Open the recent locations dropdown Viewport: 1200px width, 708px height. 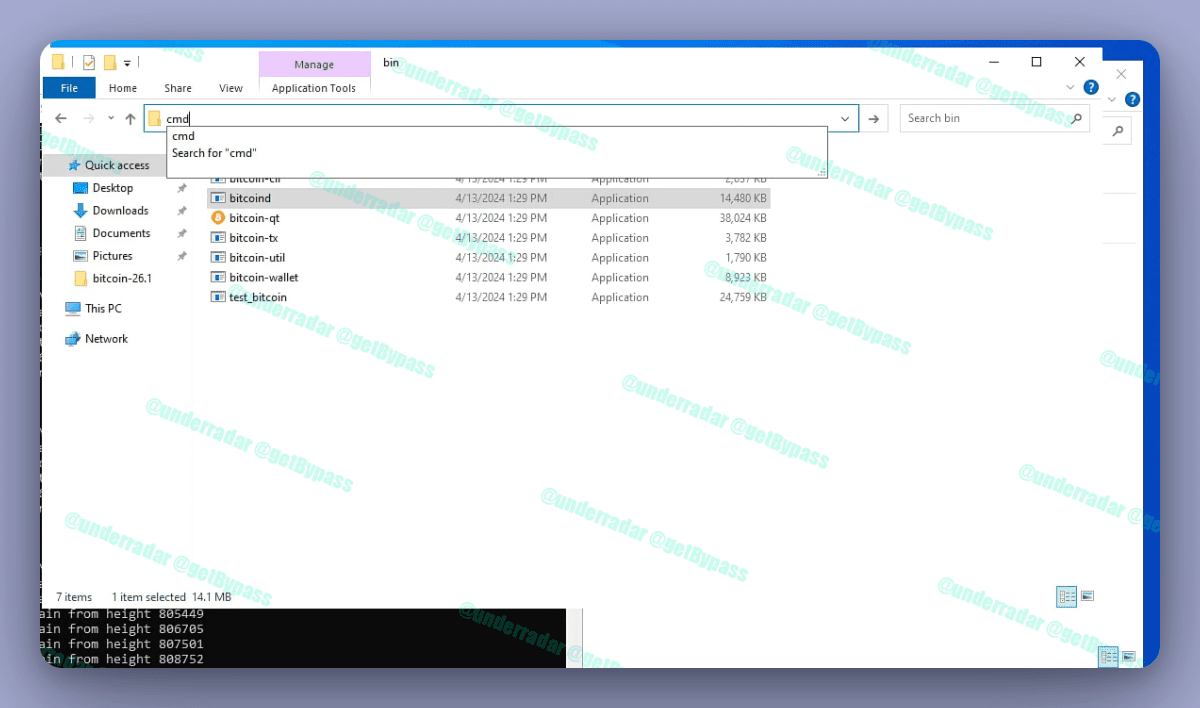click(x=110, y=119)
